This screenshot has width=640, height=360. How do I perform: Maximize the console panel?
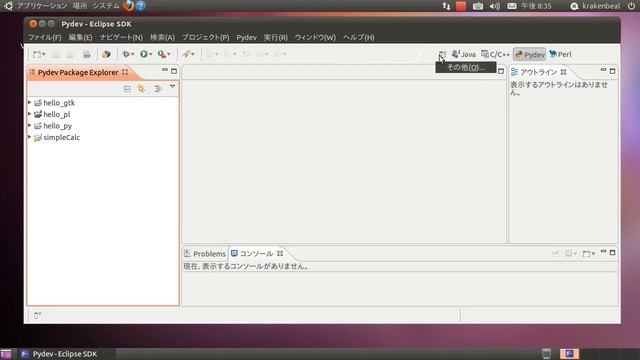pos(612,253)
